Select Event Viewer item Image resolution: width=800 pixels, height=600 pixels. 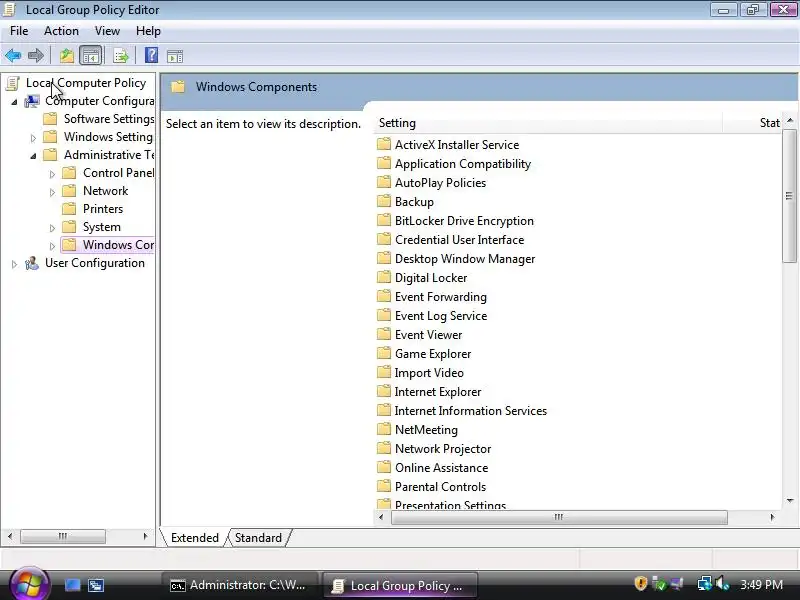[x=429, y=335]
